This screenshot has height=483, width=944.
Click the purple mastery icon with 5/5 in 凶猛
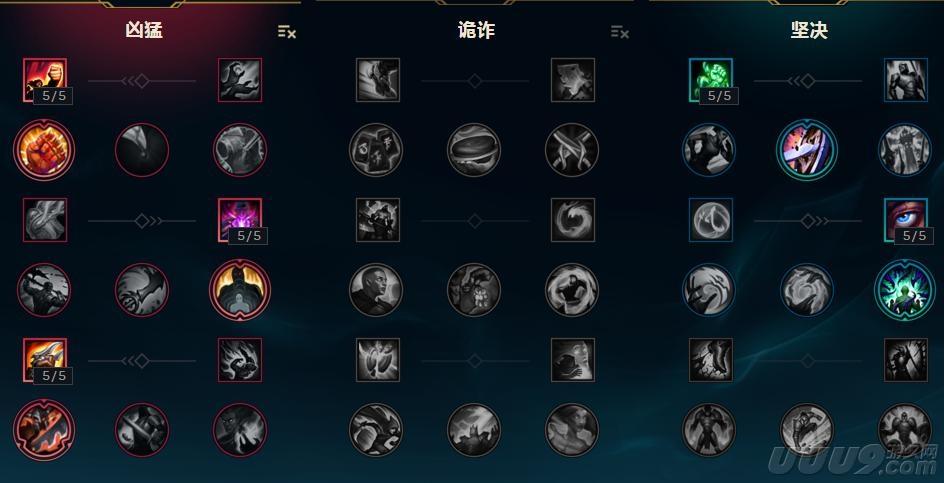pos(240,220)
